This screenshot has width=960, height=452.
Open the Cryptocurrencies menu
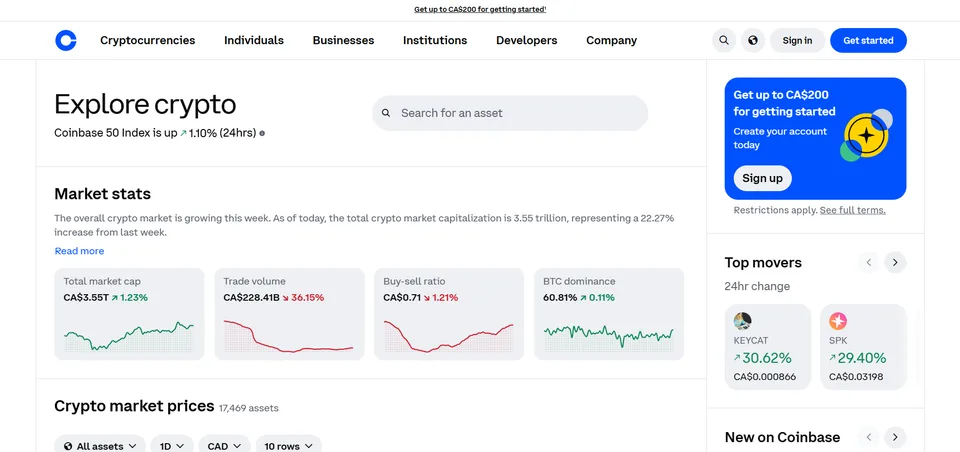(148, 40)
